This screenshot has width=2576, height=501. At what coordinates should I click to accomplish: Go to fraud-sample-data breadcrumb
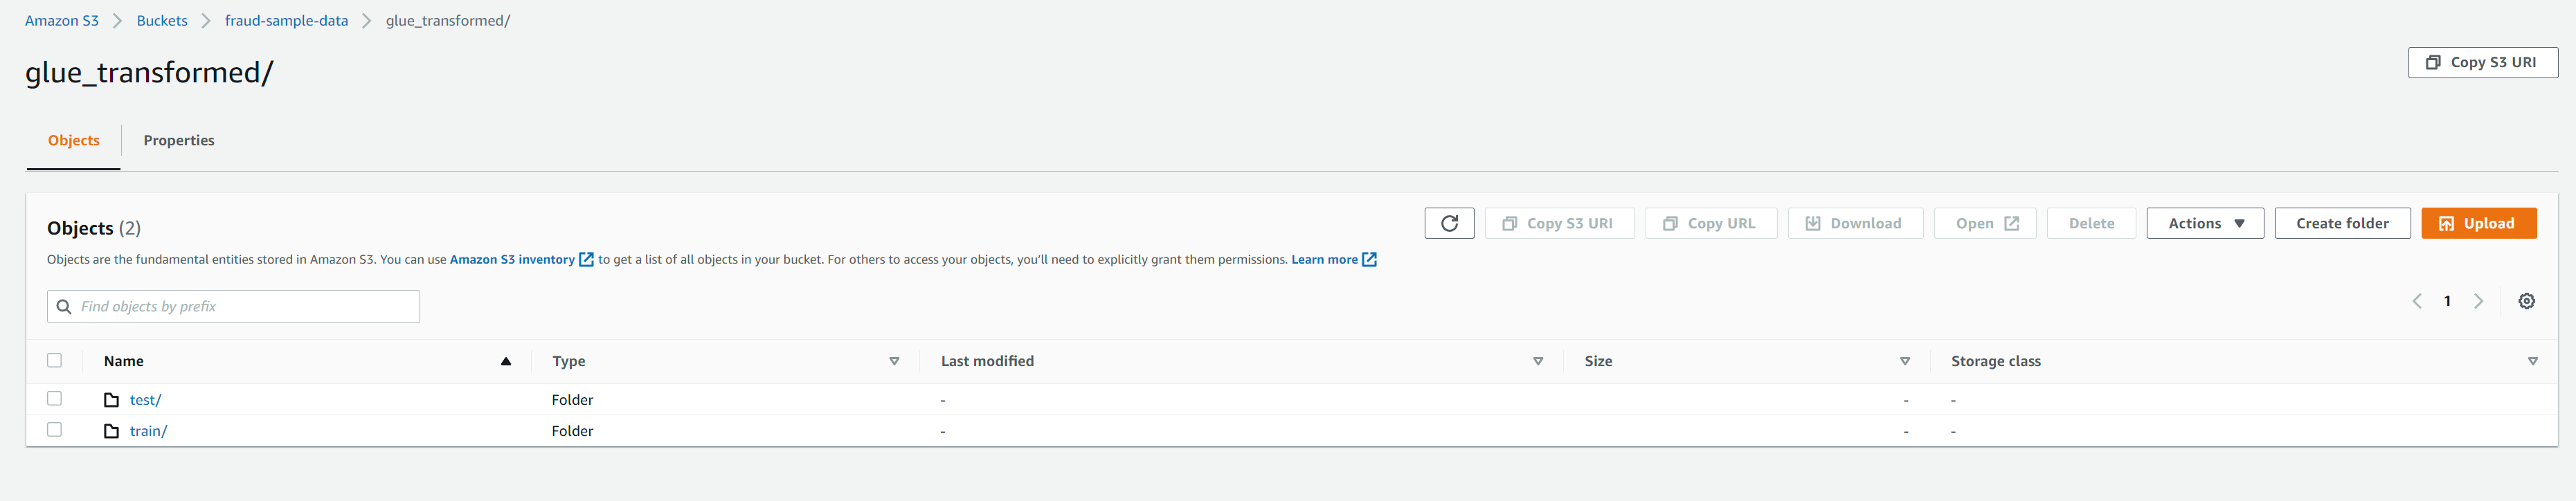[286, 21]
